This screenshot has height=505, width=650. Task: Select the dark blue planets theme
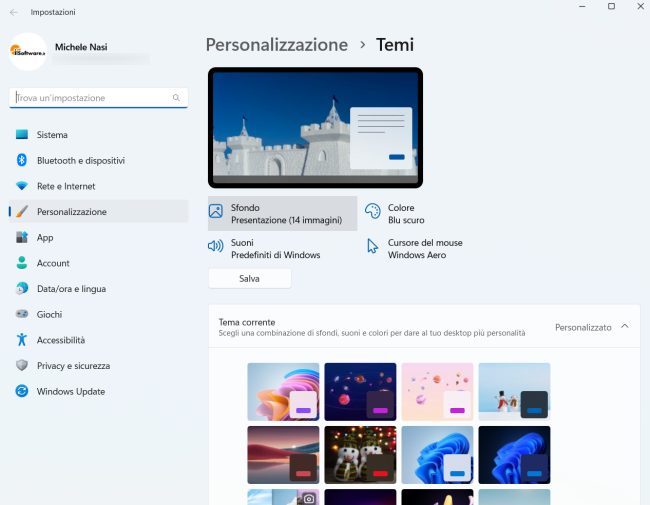(x=360, y=392)
